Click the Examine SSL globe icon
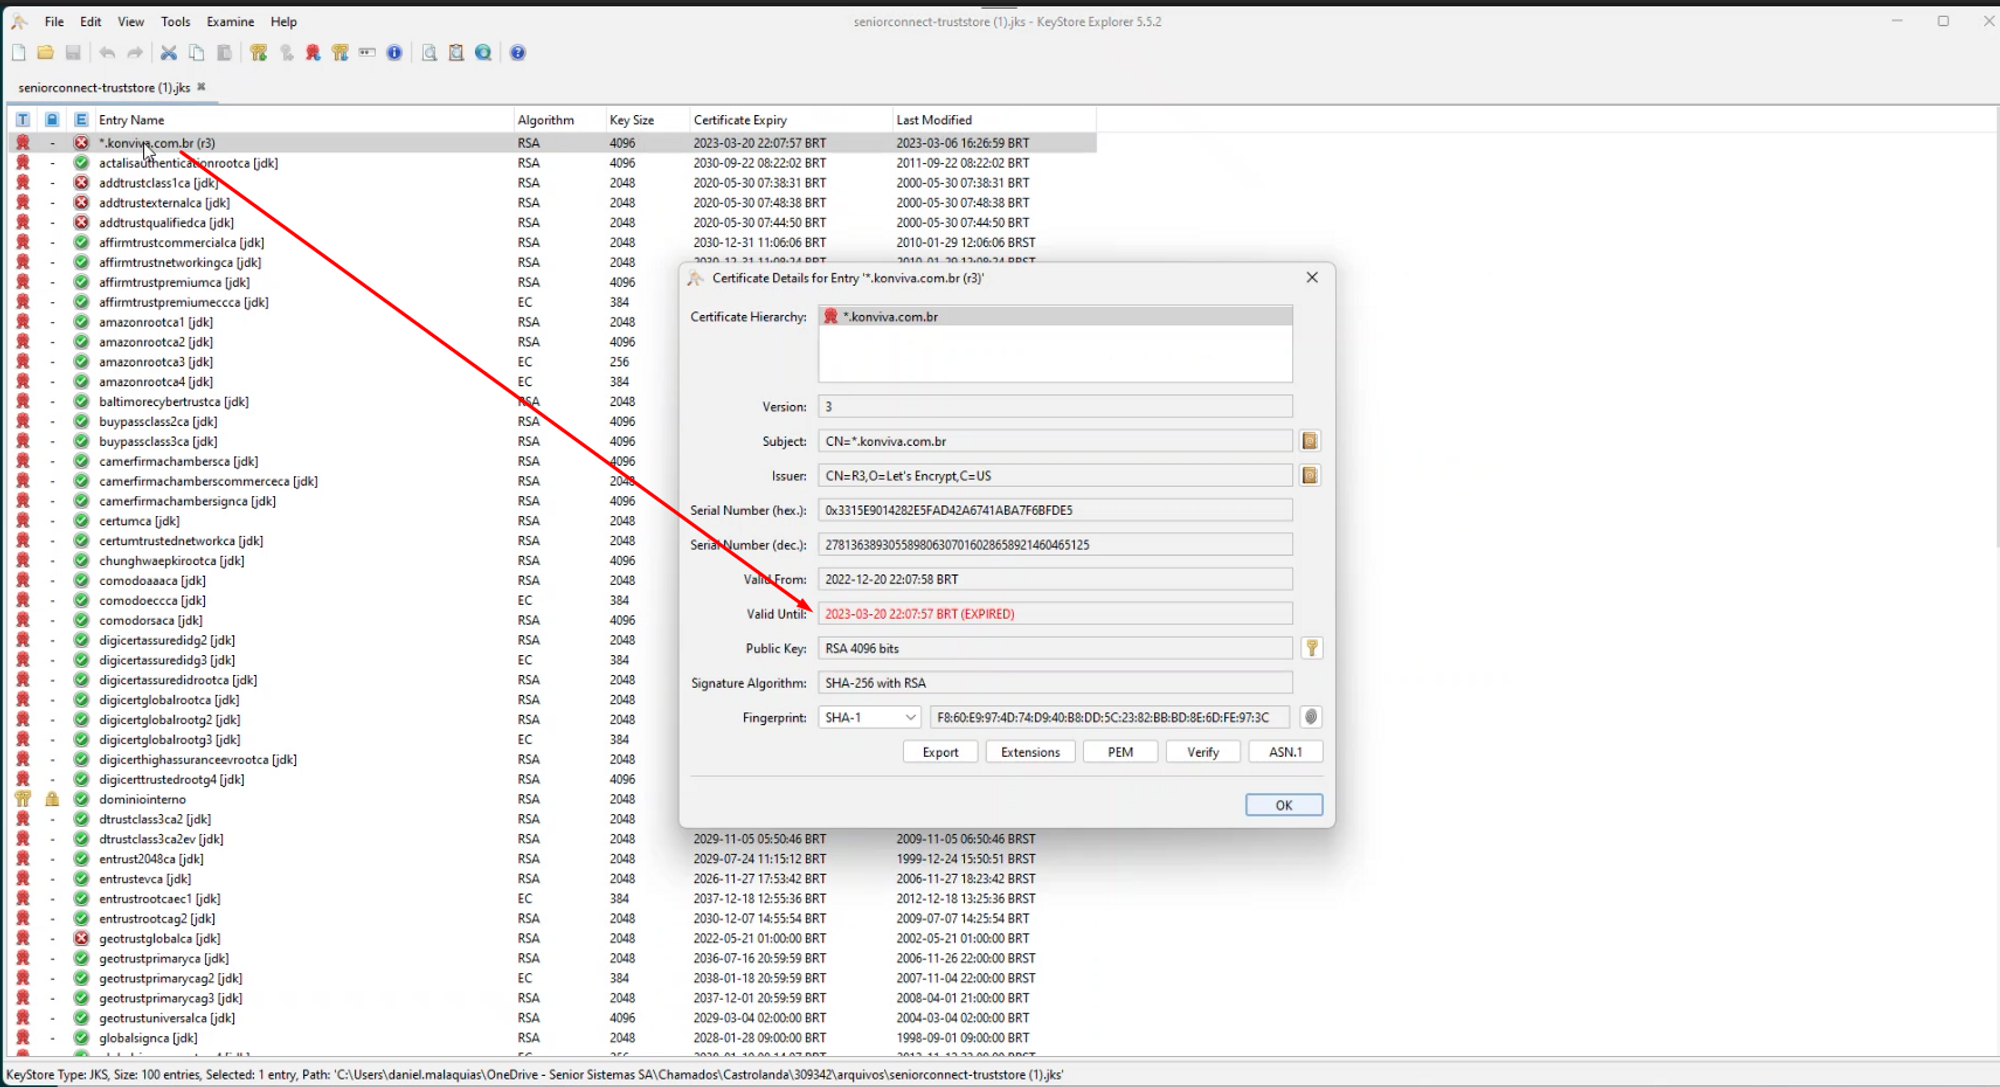Image resolution: width=2000 pixels, height=1087 pixels. pyautogui.click(x=484, y=53)
